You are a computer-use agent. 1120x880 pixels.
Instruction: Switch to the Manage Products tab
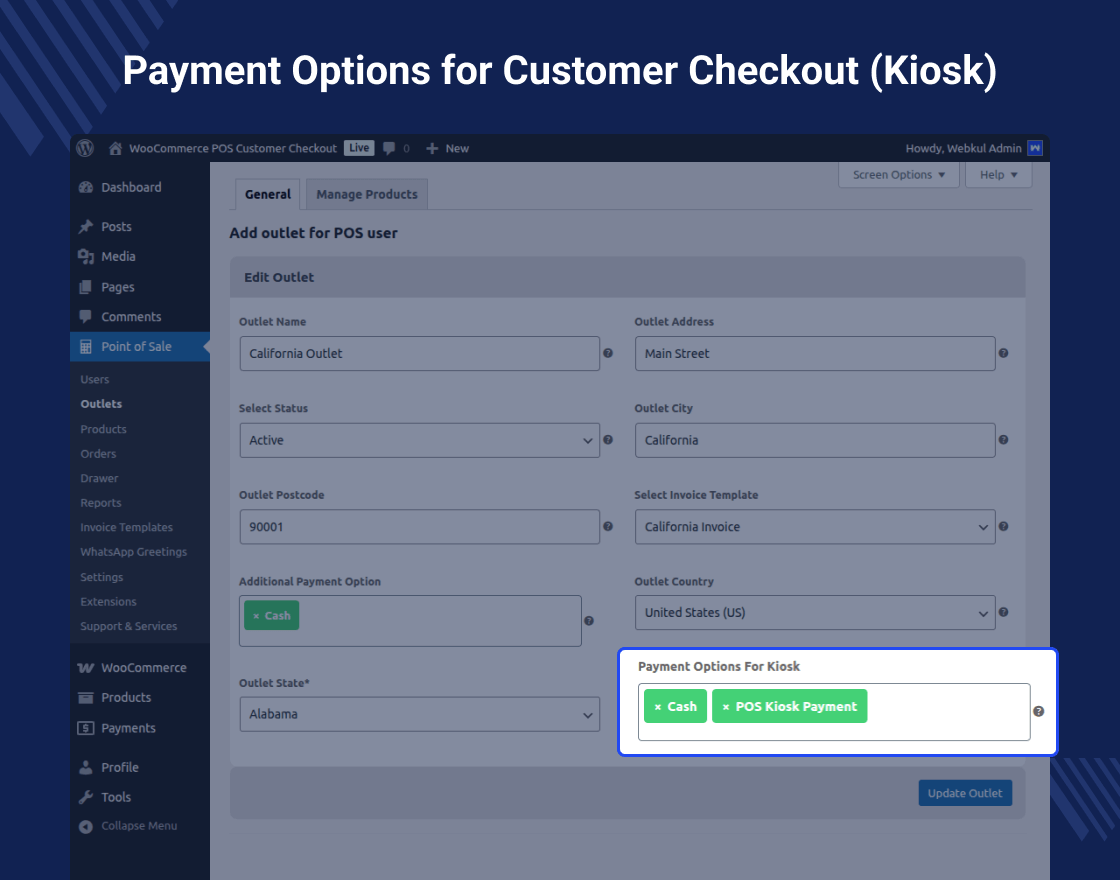[x=366, y=194]
